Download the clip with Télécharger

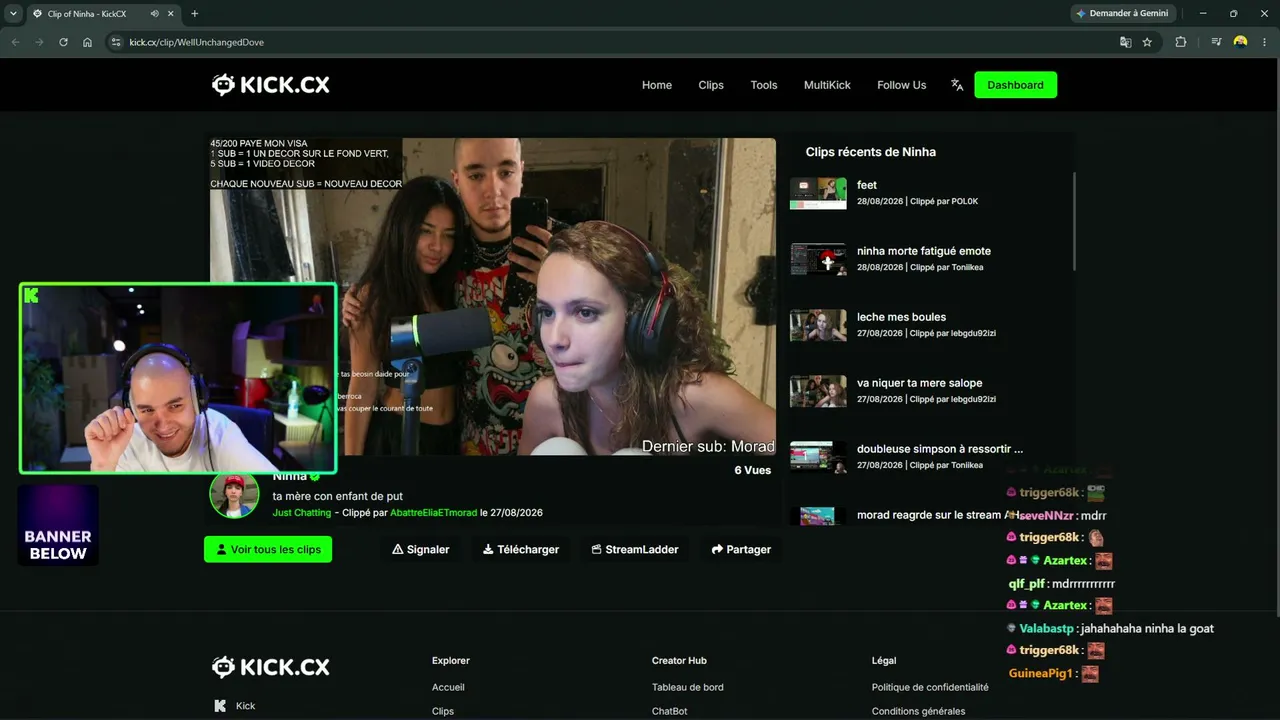tap(520, 549)
